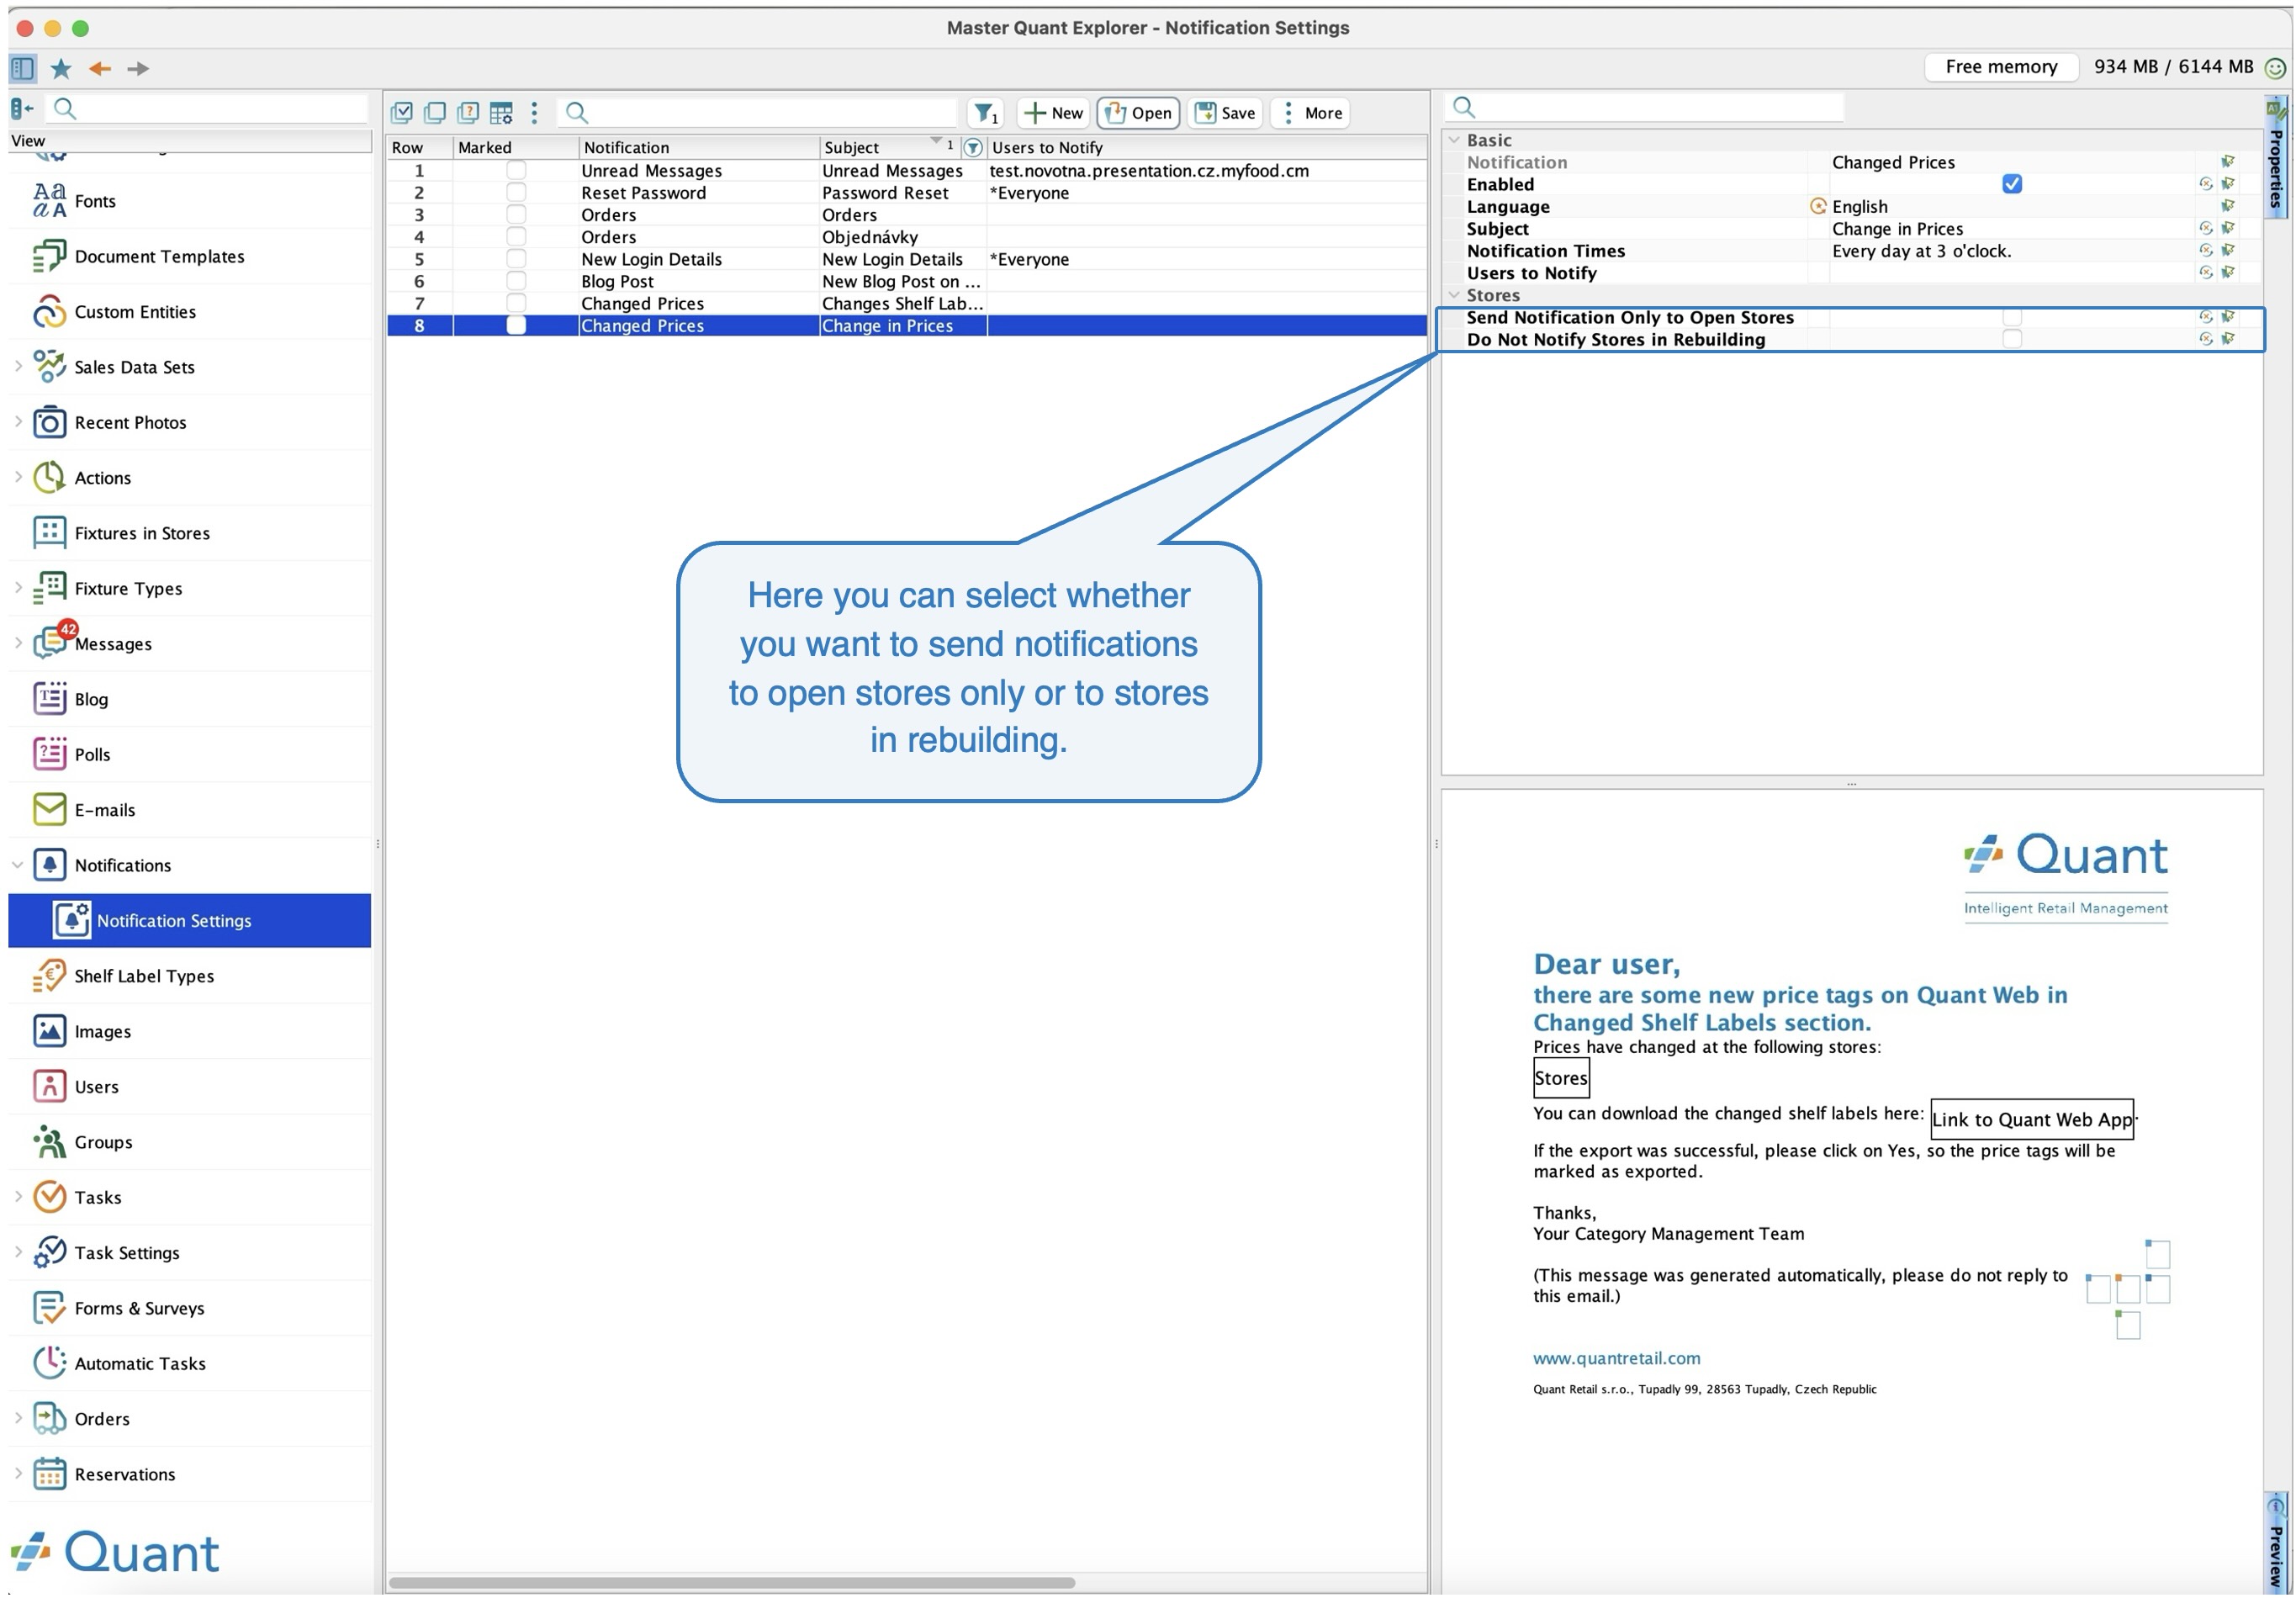Viewport: 2296px width, 1598px height.
Task: Click the Free memory button
Action: click(x=2001, y=67)
